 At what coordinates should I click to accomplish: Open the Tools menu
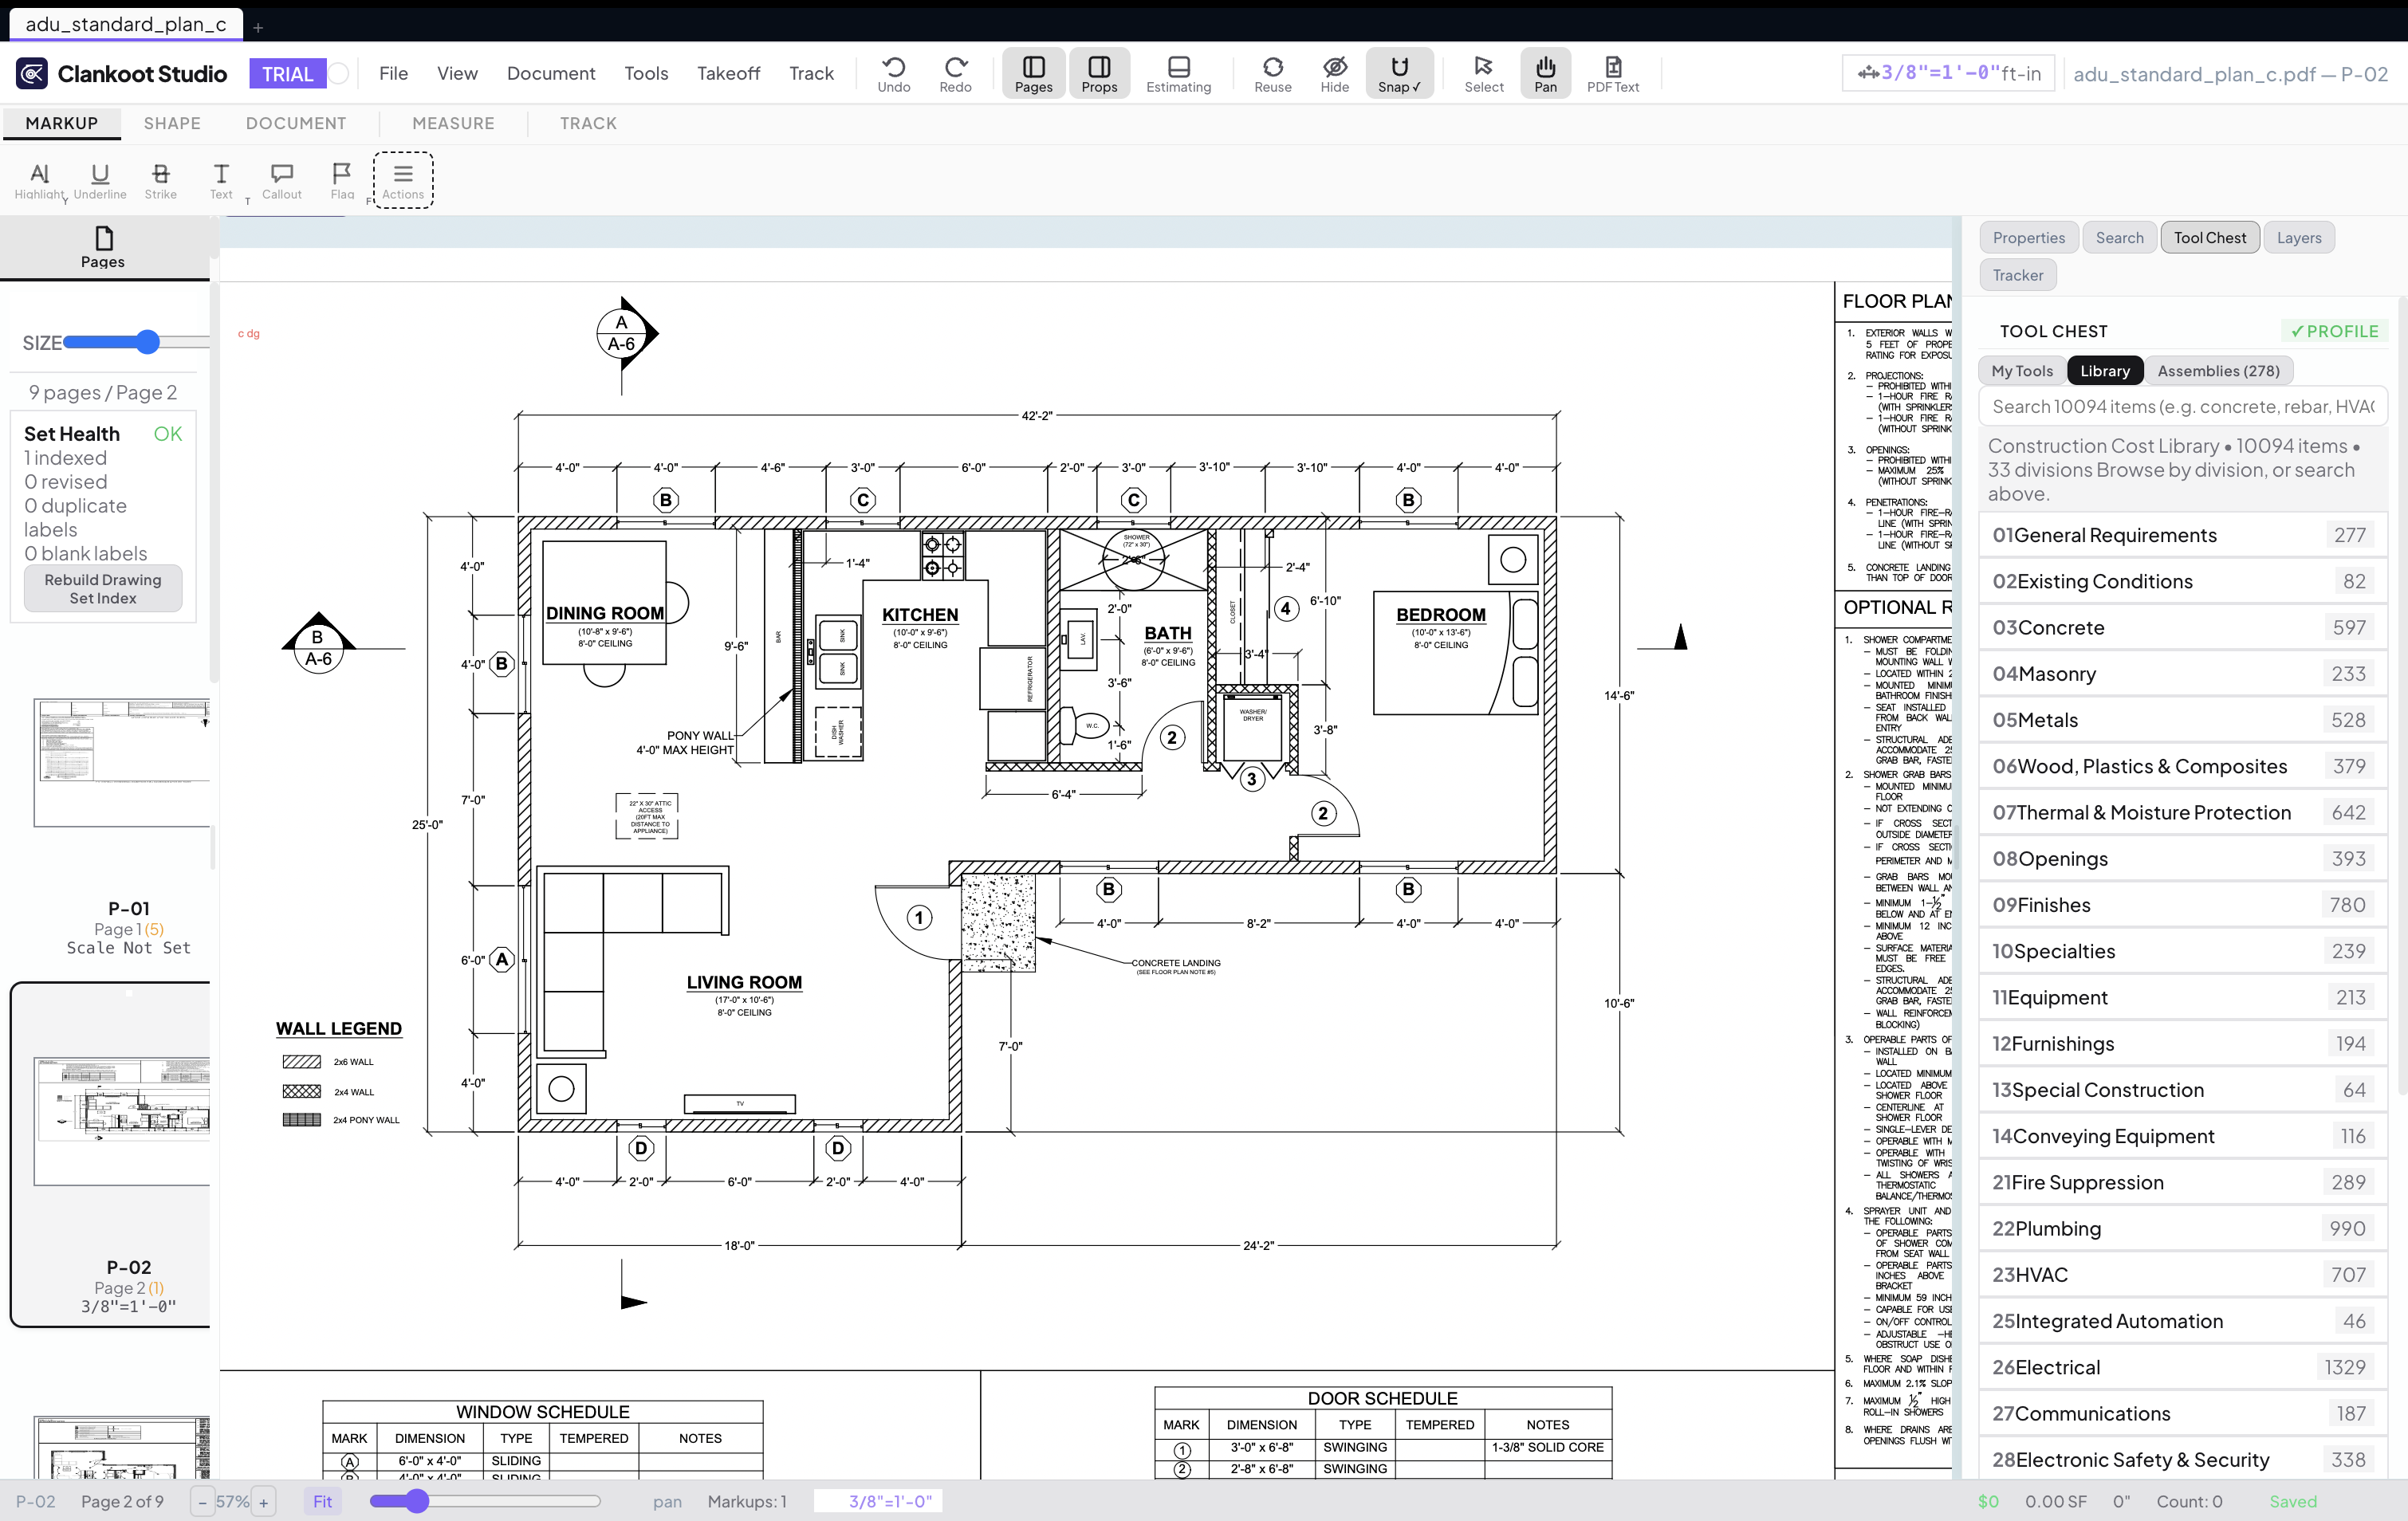click(646, 73)
